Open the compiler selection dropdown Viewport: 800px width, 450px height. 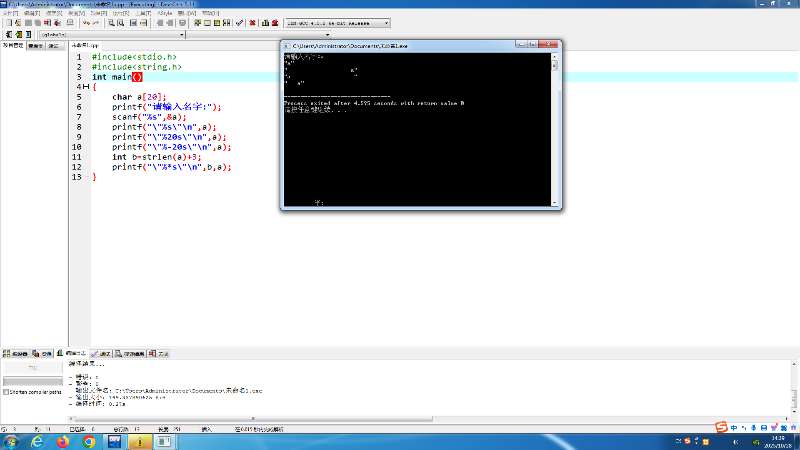[386, 23]
